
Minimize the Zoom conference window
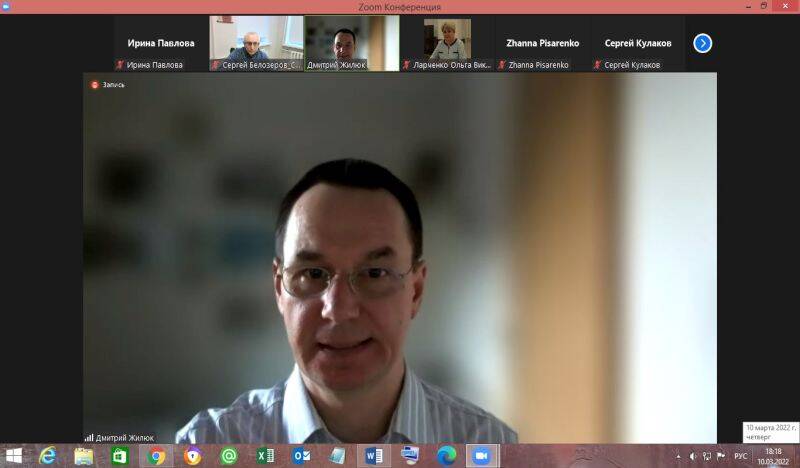click(748, 6)
